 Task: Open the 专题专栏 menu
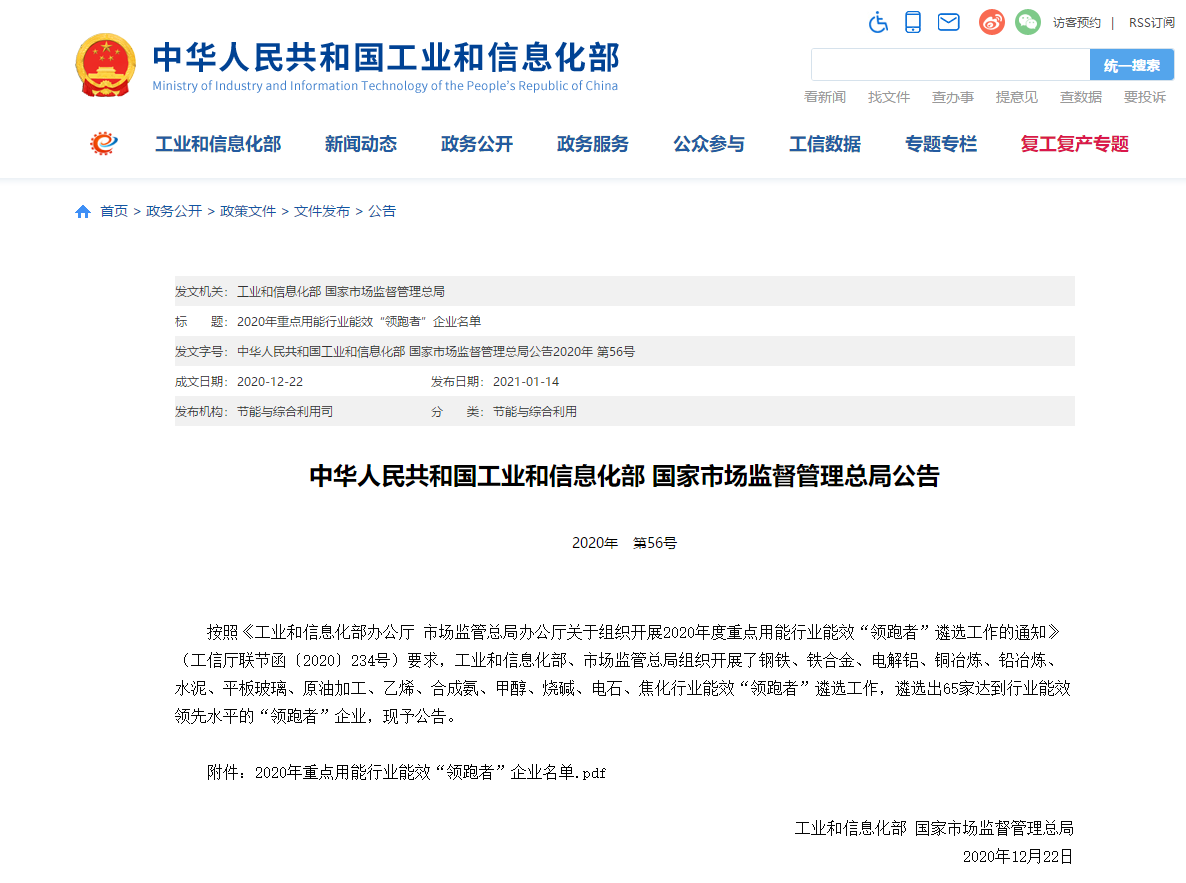[x=941, y=144]
